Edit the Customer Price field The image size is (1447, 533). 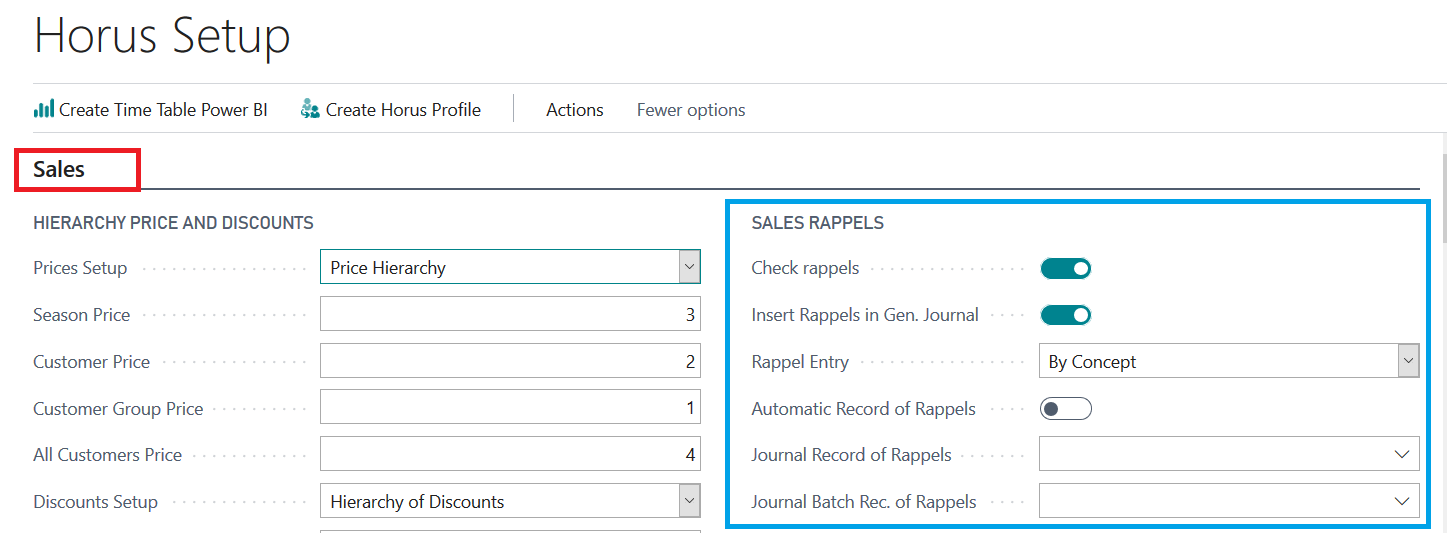510,361
